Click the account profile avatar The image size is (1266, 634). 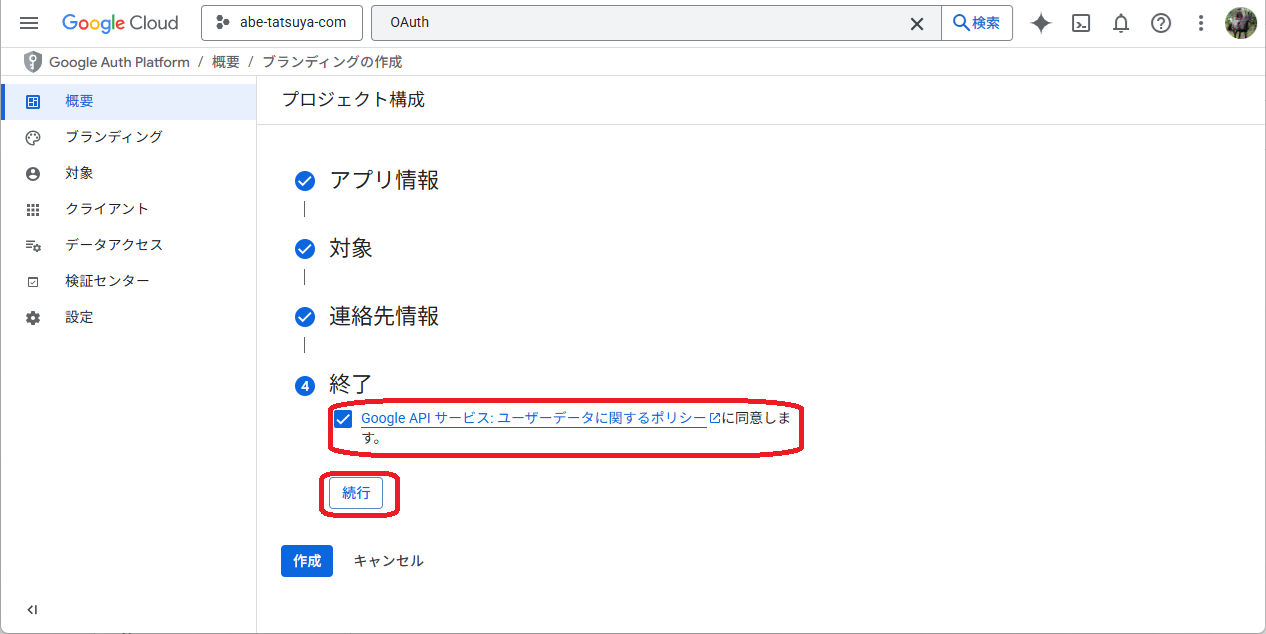pos(1240,23)
